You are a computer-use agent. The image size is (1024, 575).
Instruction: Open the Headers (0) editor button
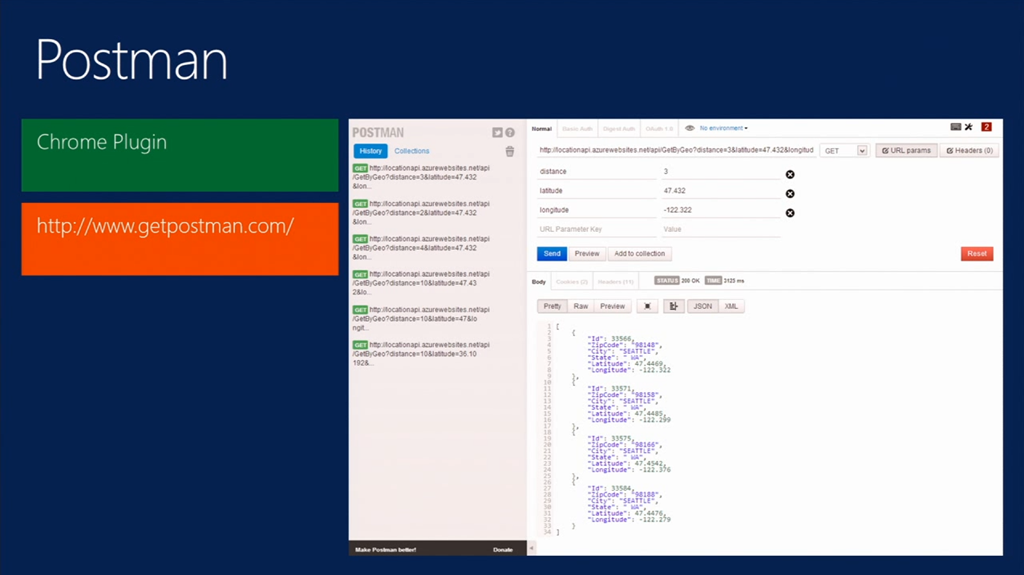click(969, 151)
